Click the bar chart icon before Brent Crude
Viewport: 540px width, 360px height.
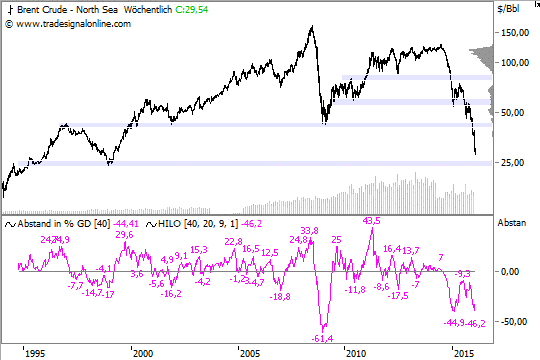pos(11,10)
